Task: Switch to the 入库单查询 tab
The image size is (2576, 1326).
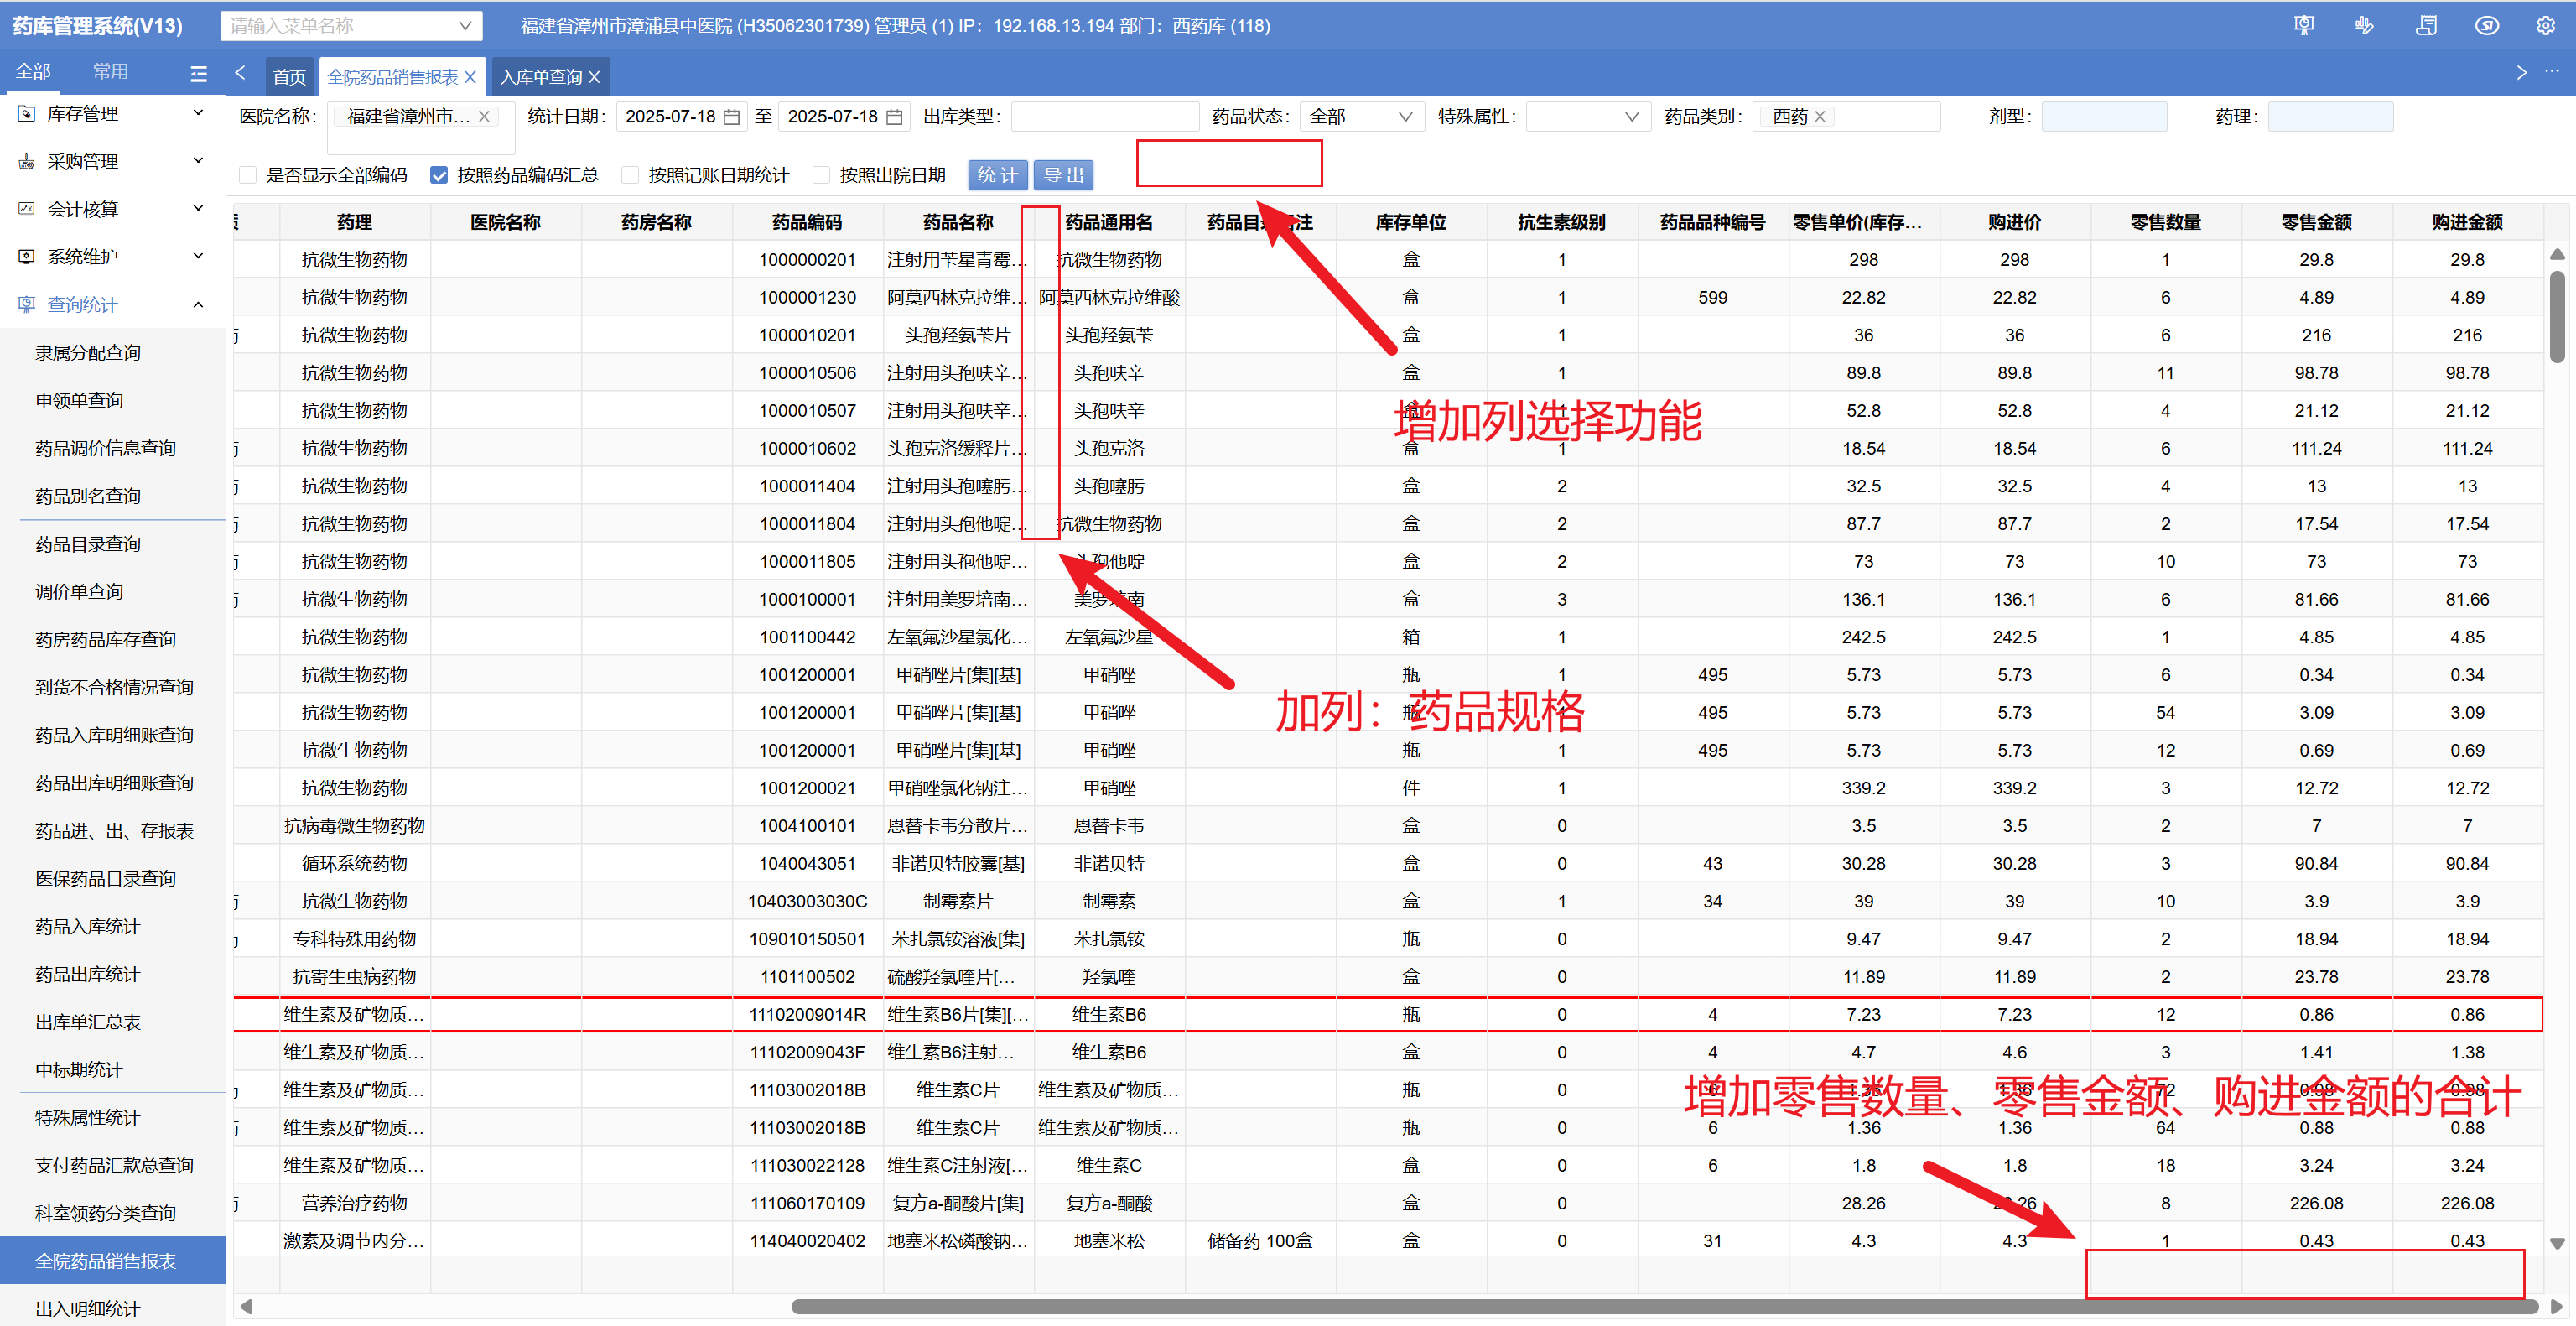Action: (x=541, y=77)
